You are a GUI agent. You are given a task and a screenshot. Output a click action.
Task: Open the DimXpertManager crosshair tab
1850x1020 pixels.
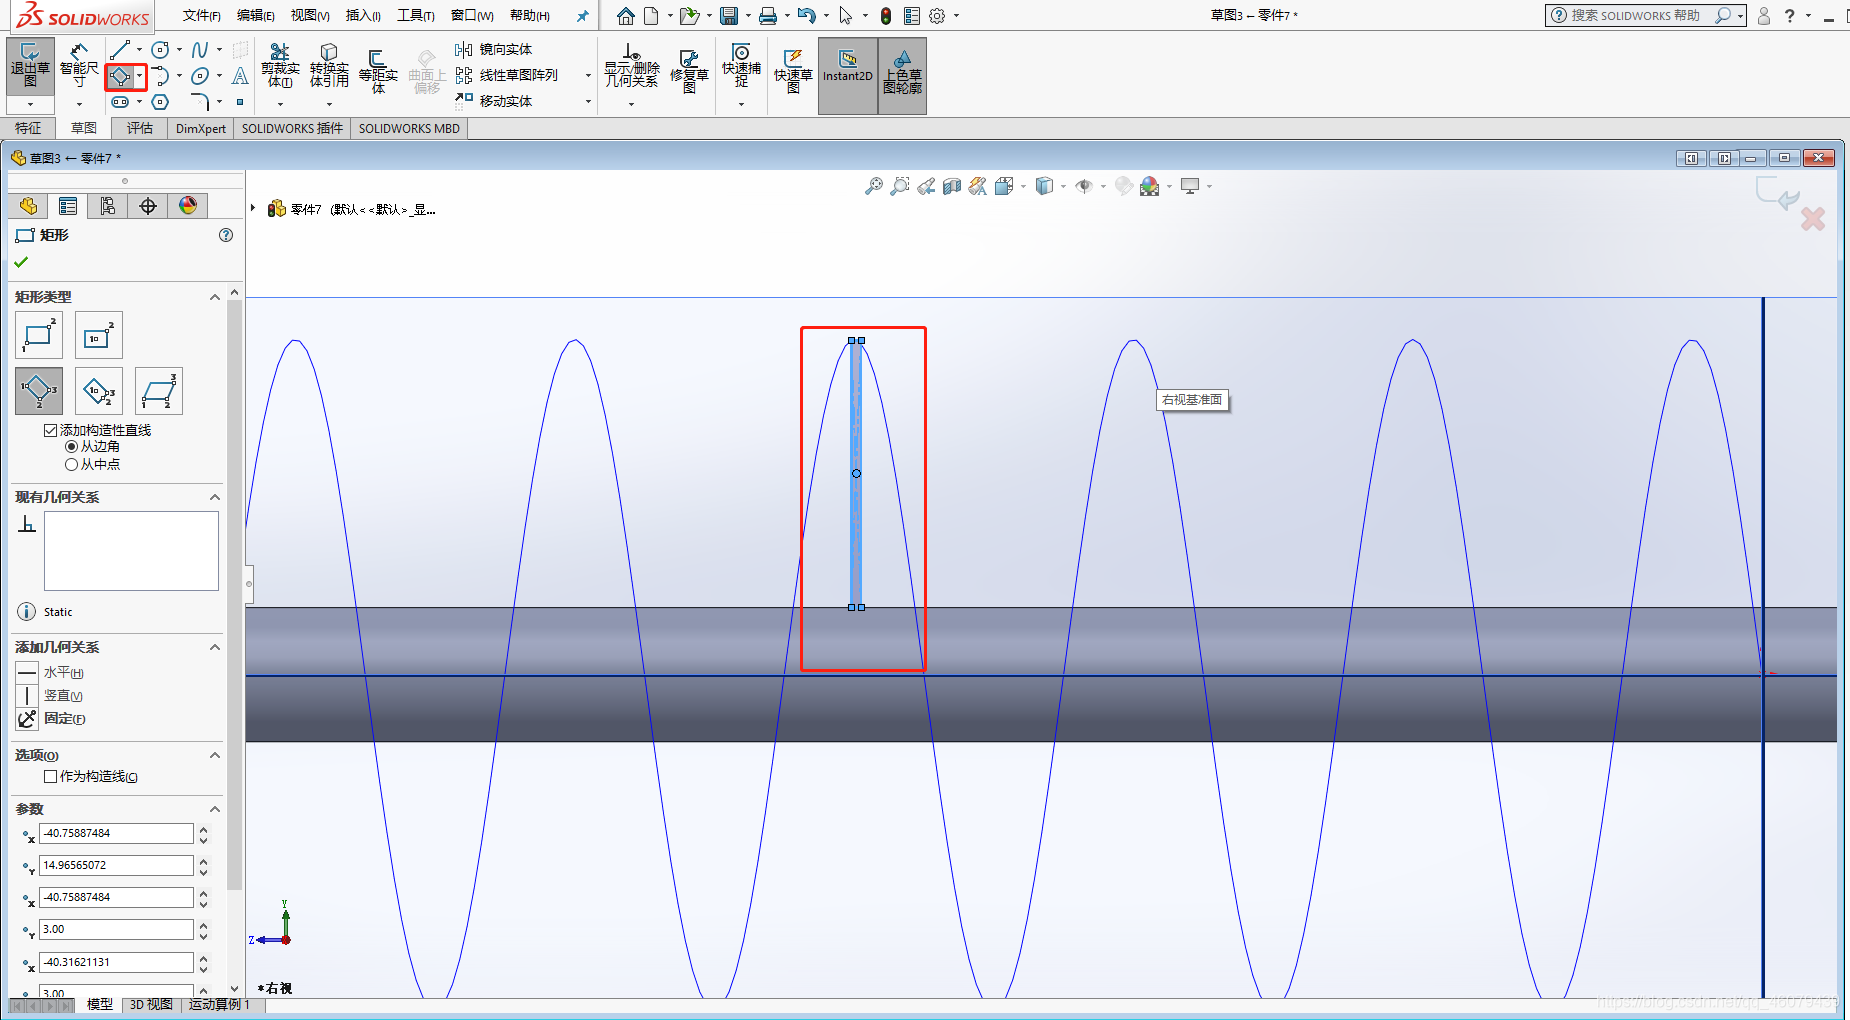tap(148, 206)
